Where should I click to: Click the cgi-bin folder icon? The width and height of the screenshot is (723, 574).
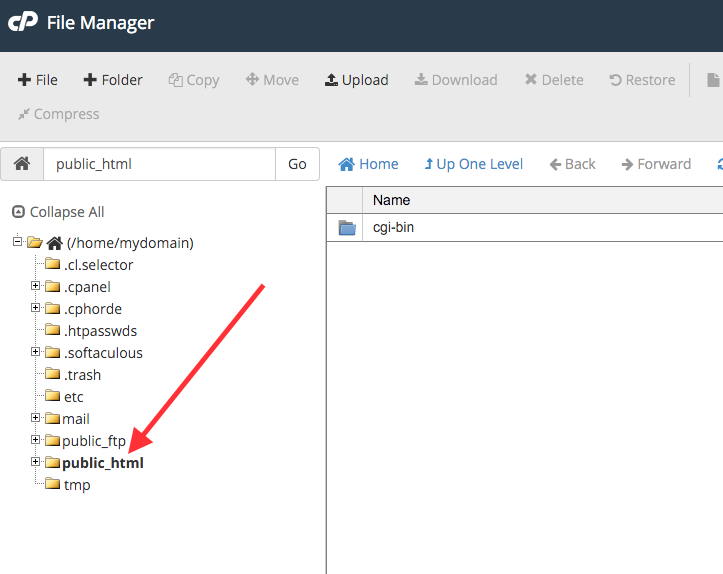(x=347, y=228)
